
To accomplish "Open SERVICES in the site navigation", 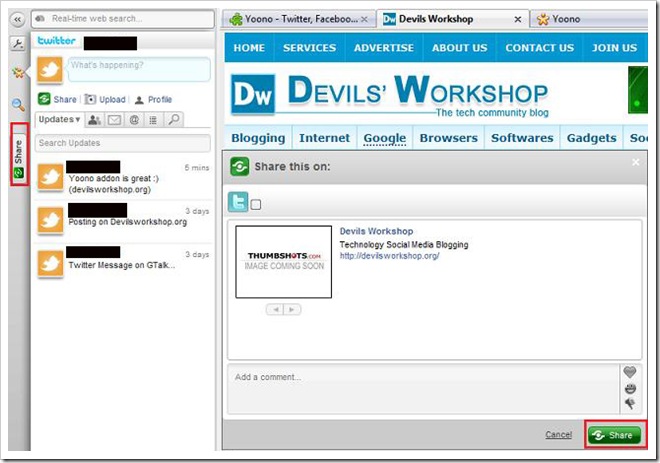I will point(309,48).
